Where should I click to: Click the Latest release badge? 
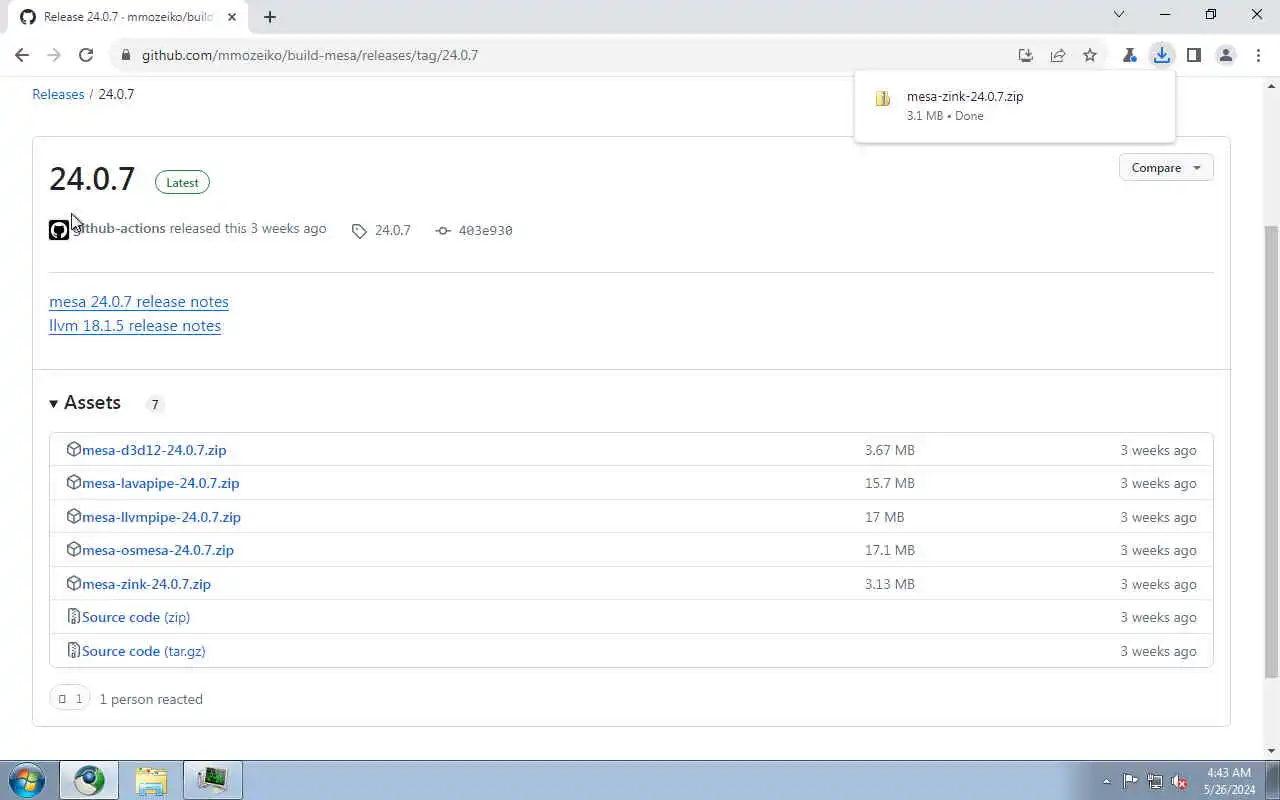coord(182,182)
